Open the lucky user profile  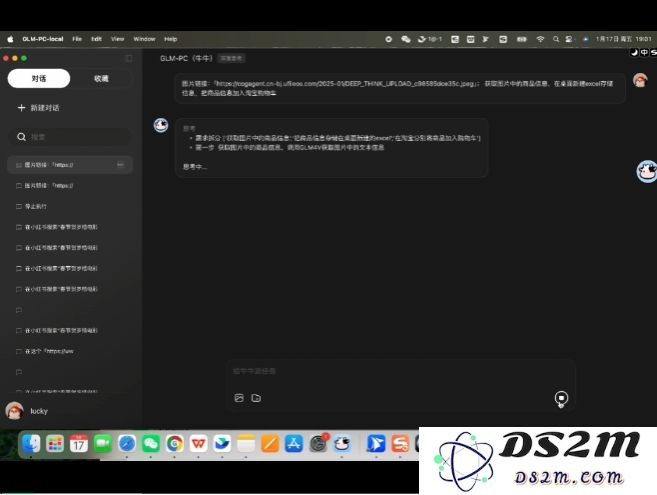click(27, 411)
